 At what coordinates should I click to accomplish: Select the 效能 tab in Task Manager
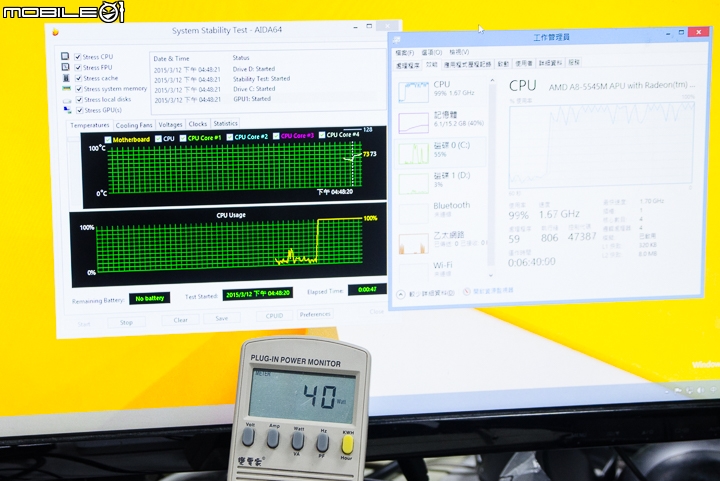tap(432, 65)
